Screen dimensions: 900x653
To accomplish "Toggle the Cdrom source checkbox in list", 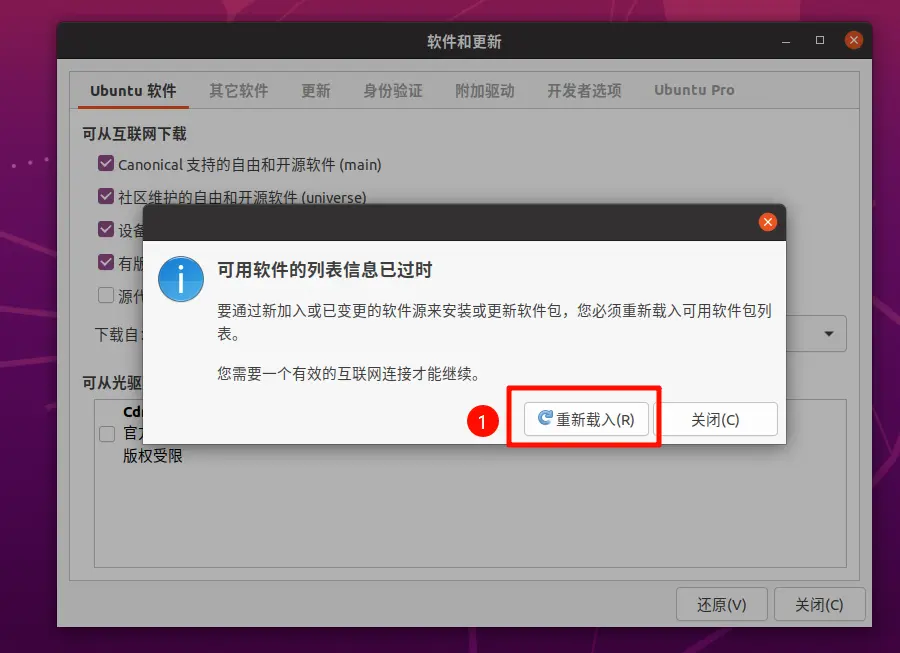I will pyautogui.click(x=107, y=434).
